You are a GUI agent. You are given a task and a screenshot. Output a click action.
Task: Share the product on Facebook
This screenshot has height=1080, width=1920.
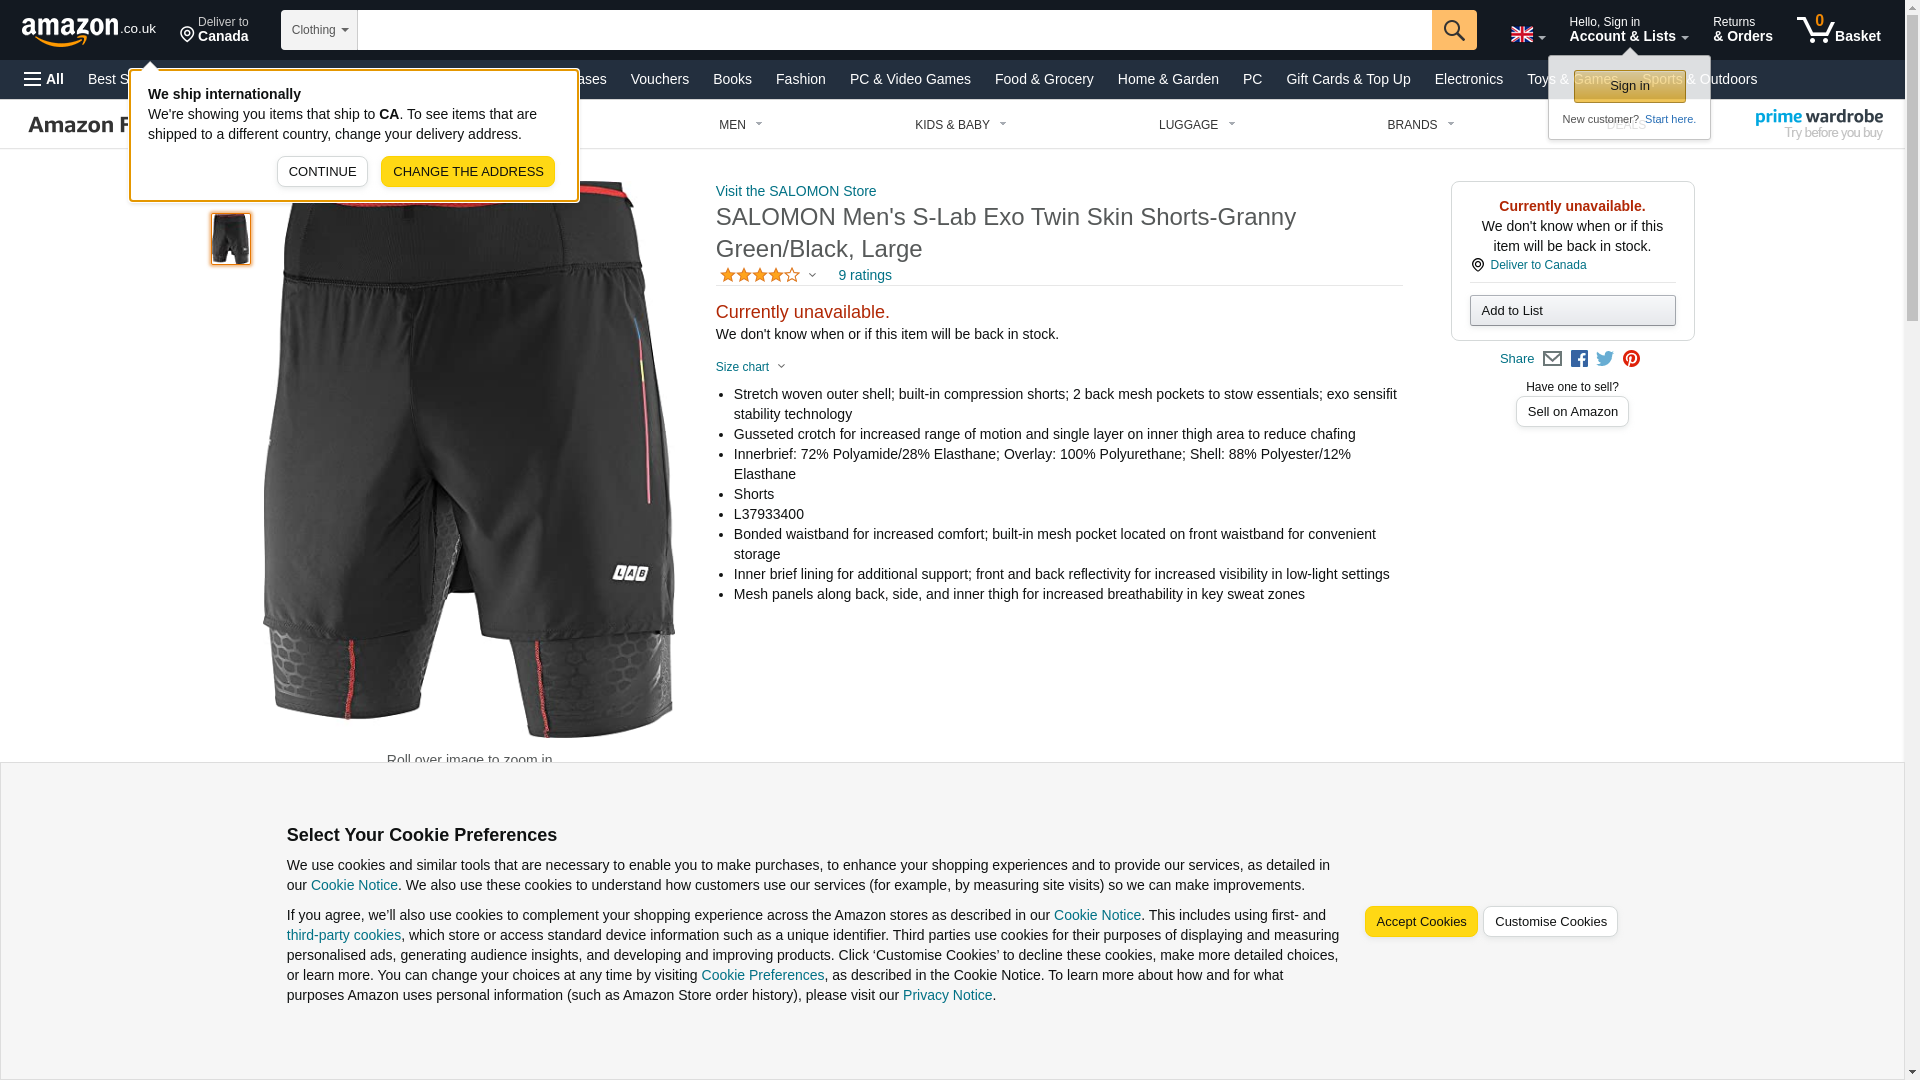[1579, 359]
